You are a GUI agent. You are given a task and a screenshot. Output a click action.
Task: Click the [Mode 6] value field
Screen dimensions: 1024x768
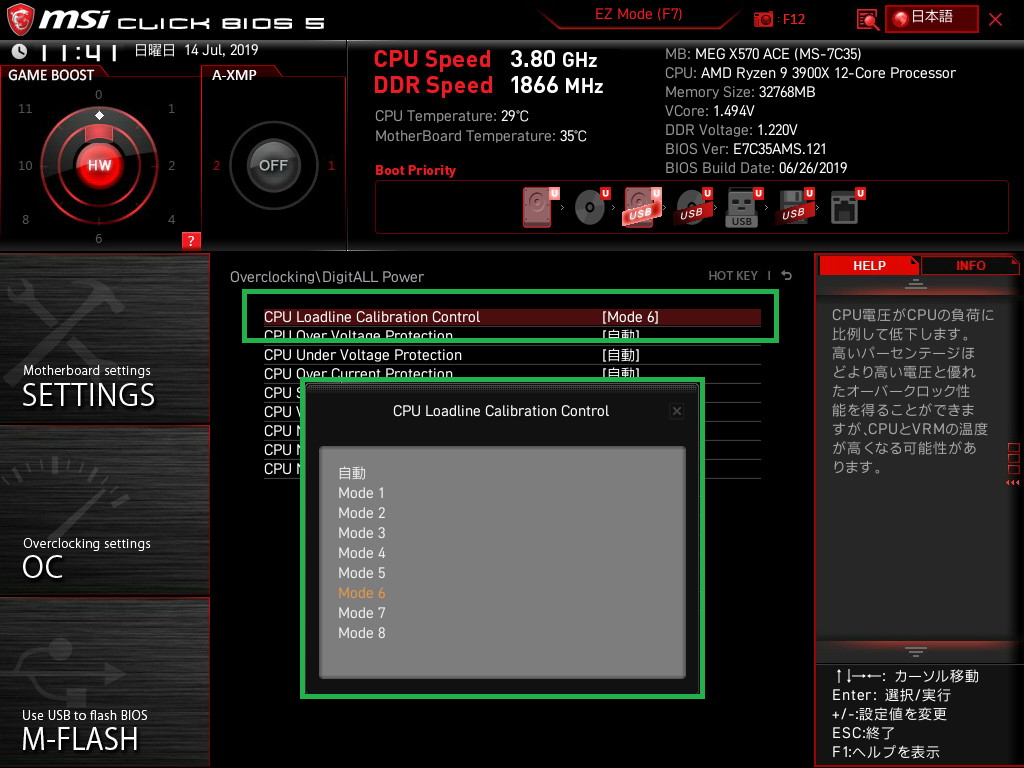630,317
